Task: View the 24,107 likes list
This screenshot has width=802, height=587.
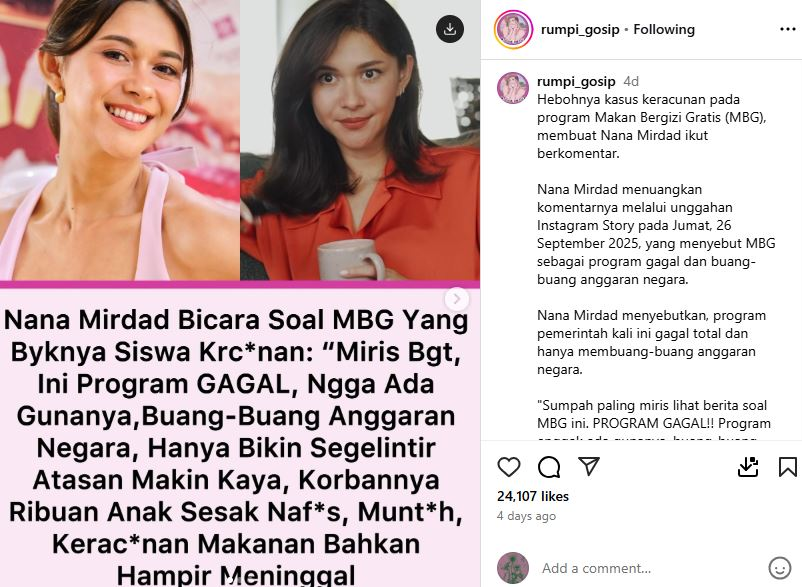Action: 532,496
